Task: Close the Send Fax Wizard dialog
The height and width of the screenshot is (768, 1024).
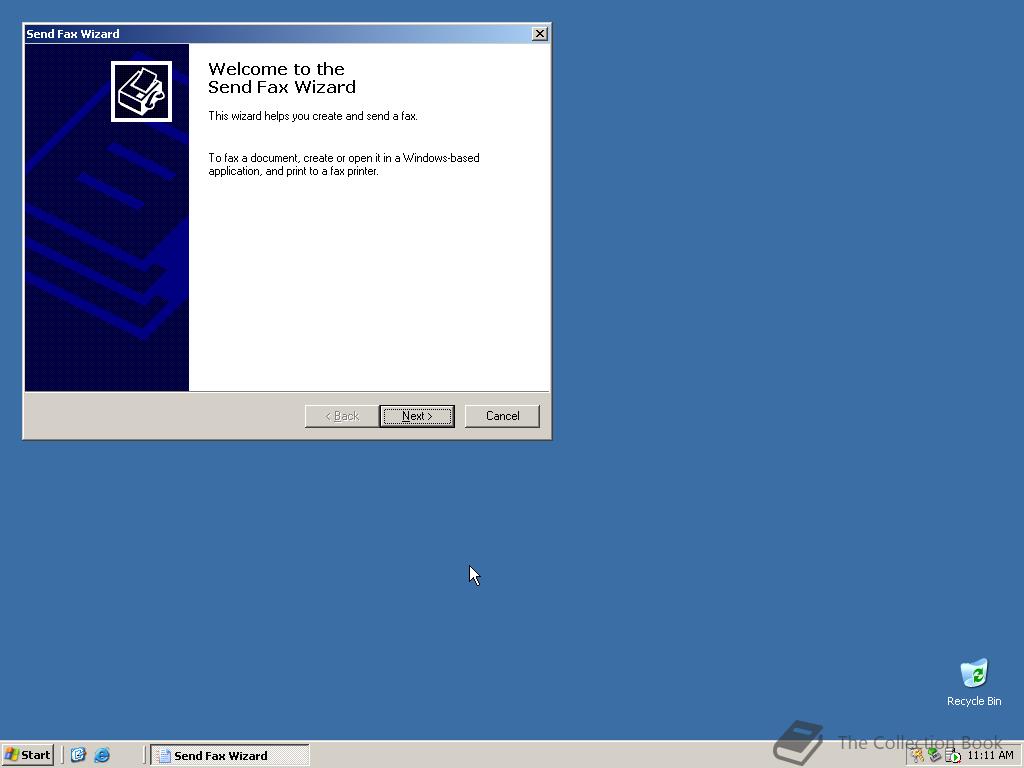Action: tap(539, 34)
